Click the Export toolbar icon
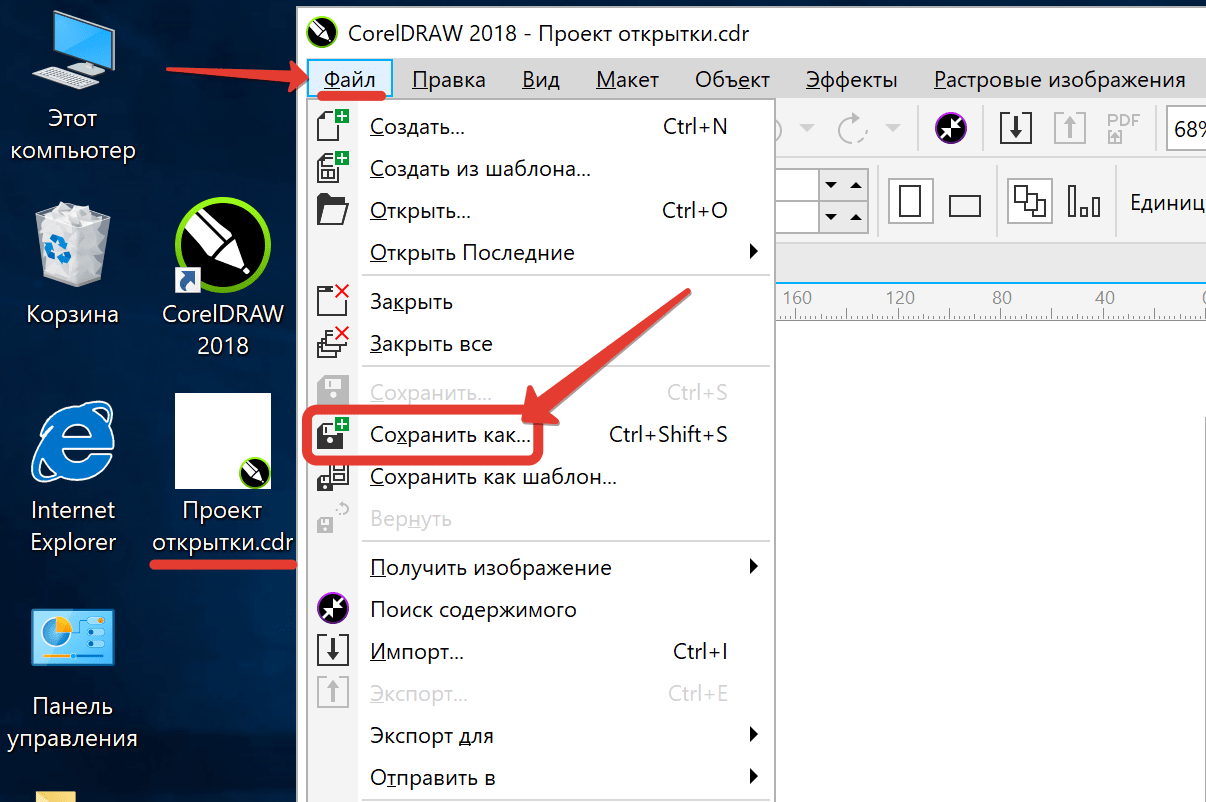Image resolution: width=1206 pixels, height=802 pixels. 1069,128
